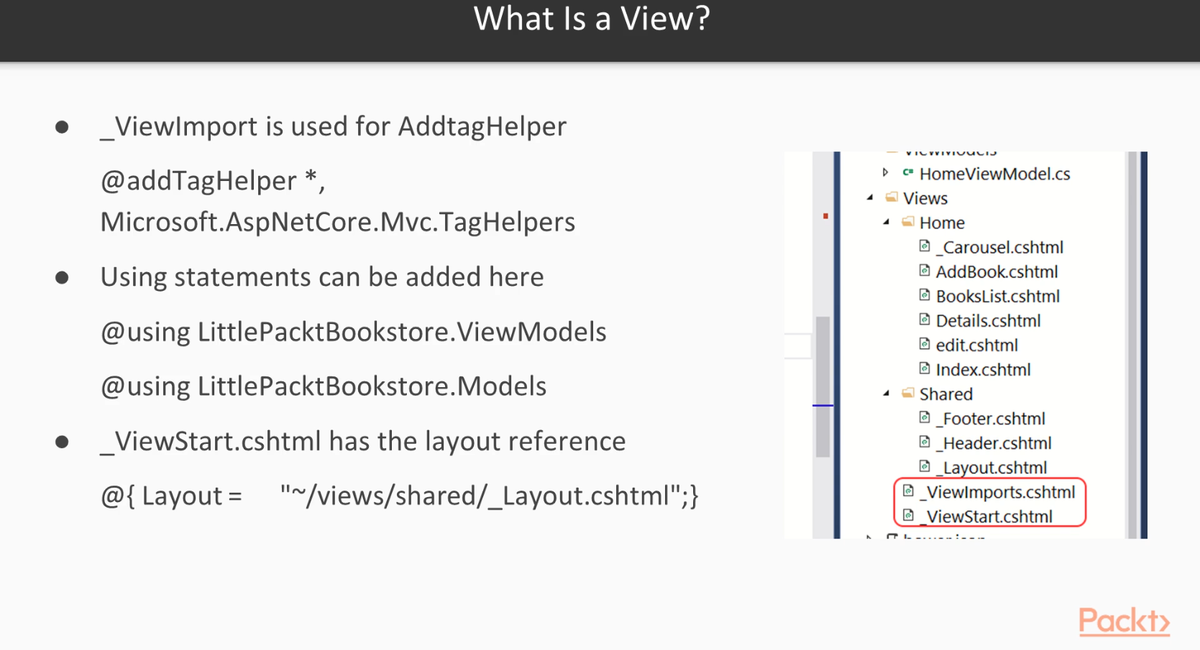Click the file icon next to _ViewImports.cshtml
This screenshot has width=1200, height=650.
point(908,492)
